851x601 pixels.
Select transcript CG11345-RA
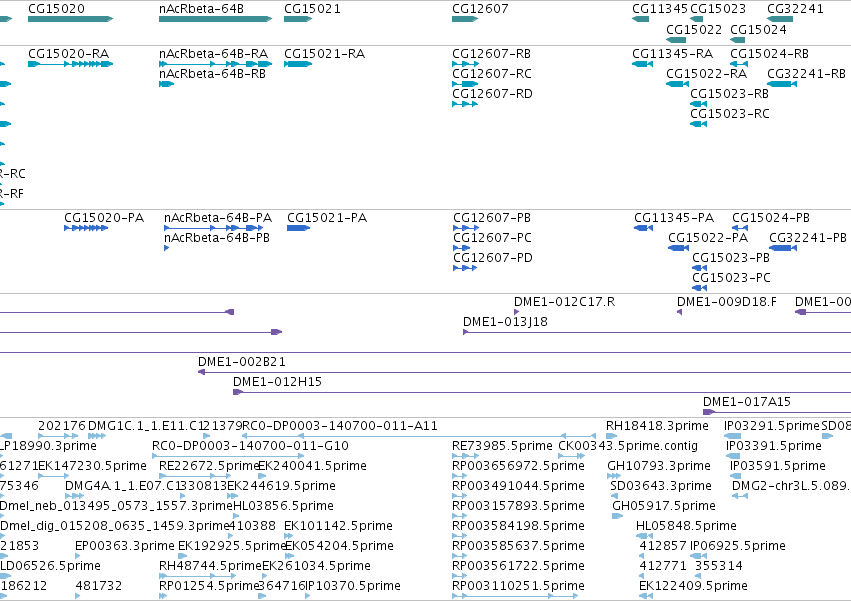[x=643, y=64]
